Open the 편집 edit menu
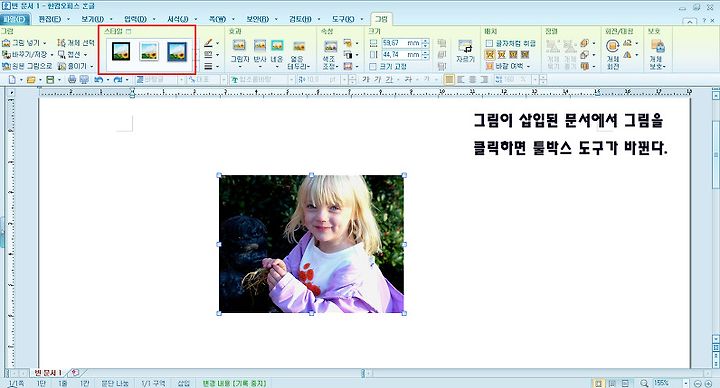Image resolution: width=720 pixels, height=388 pixels. click(x=50, y=19)
